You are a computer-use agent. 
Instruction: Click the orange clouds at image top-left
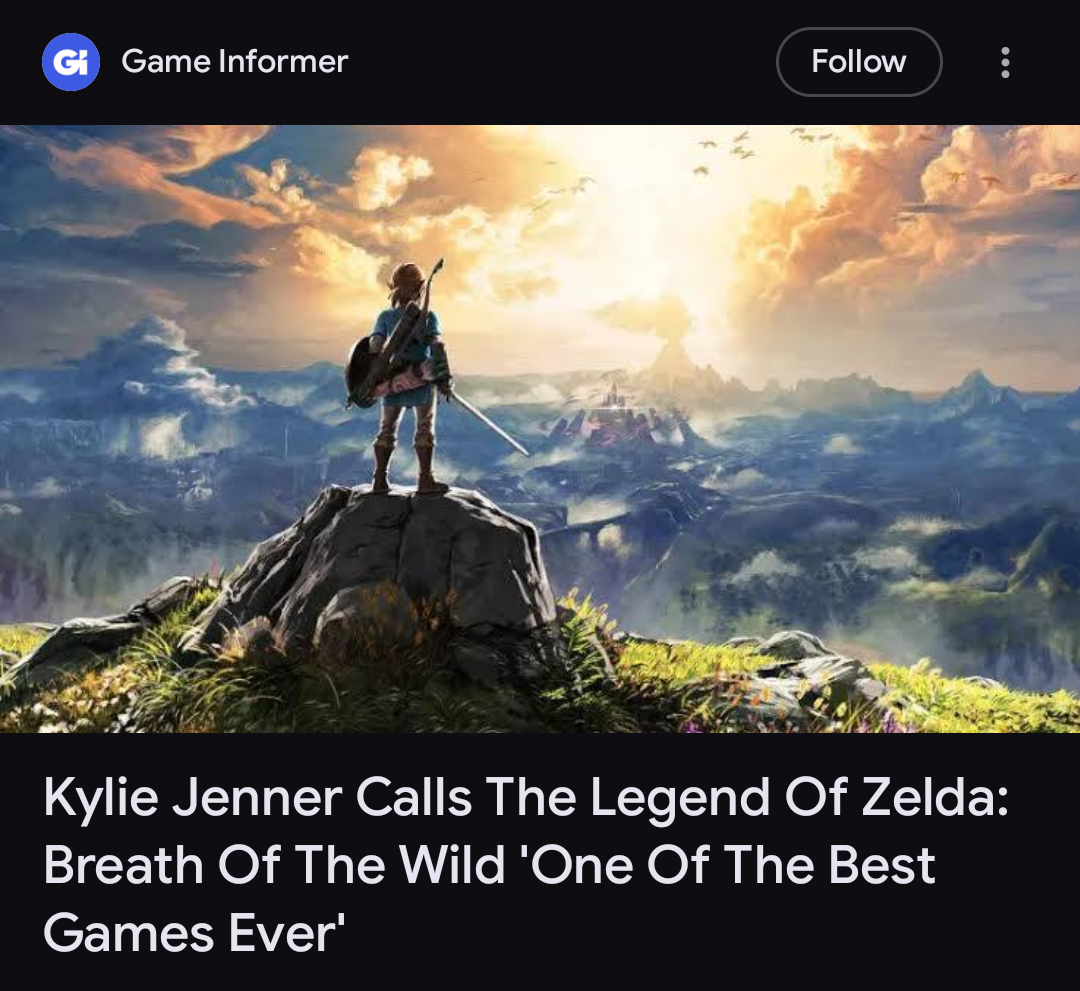(158, 172)
